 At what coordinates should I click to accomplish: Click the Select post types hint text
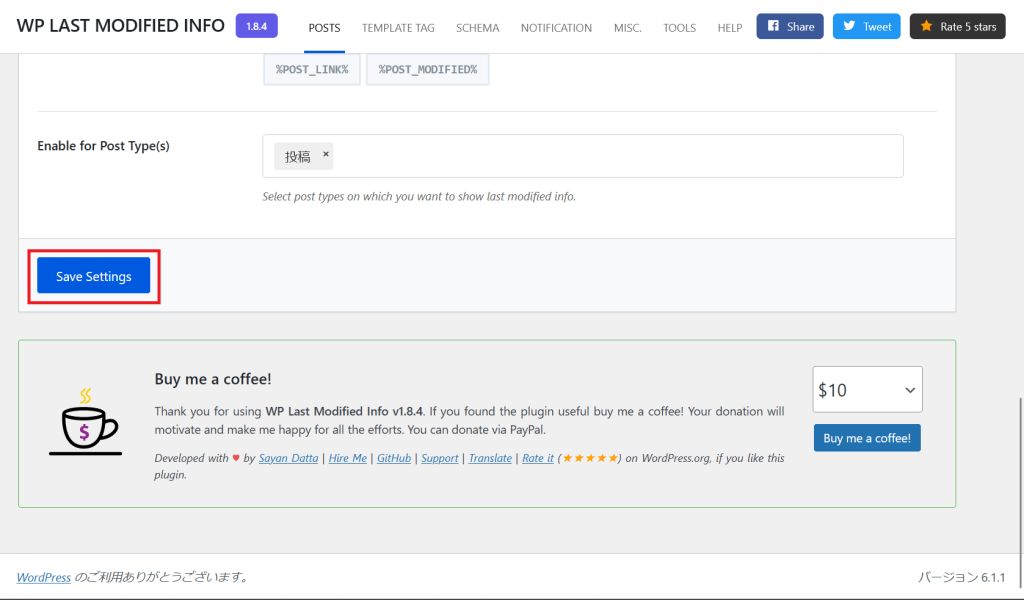[419, 197]
